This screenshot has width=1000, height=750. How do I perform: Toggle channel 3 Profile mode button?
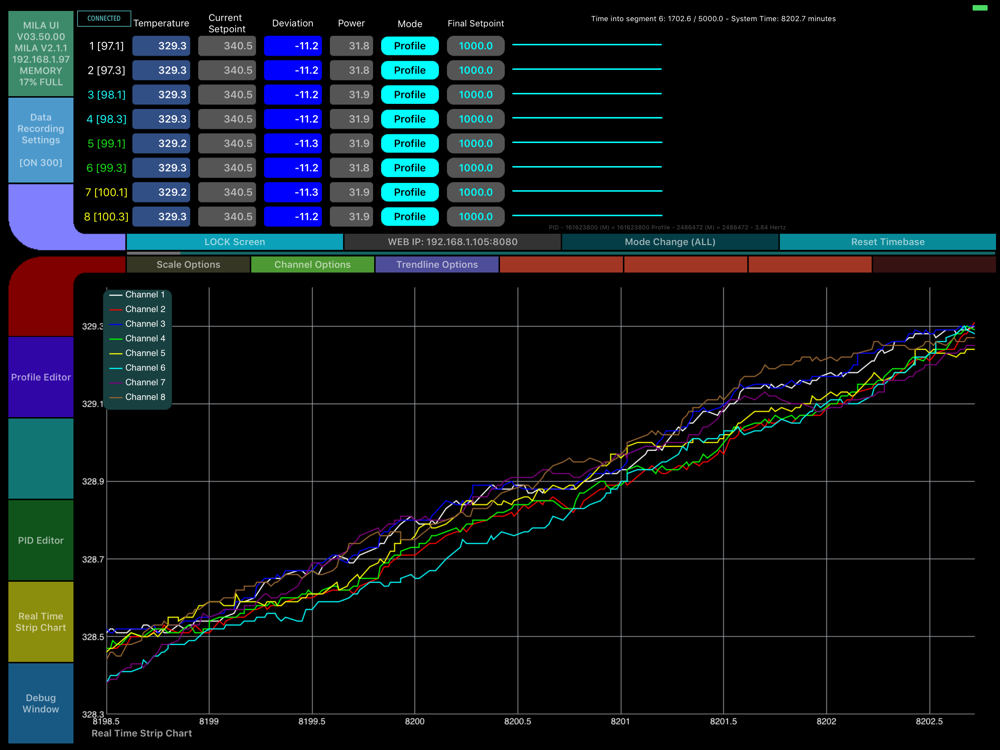tap(409, 94)
